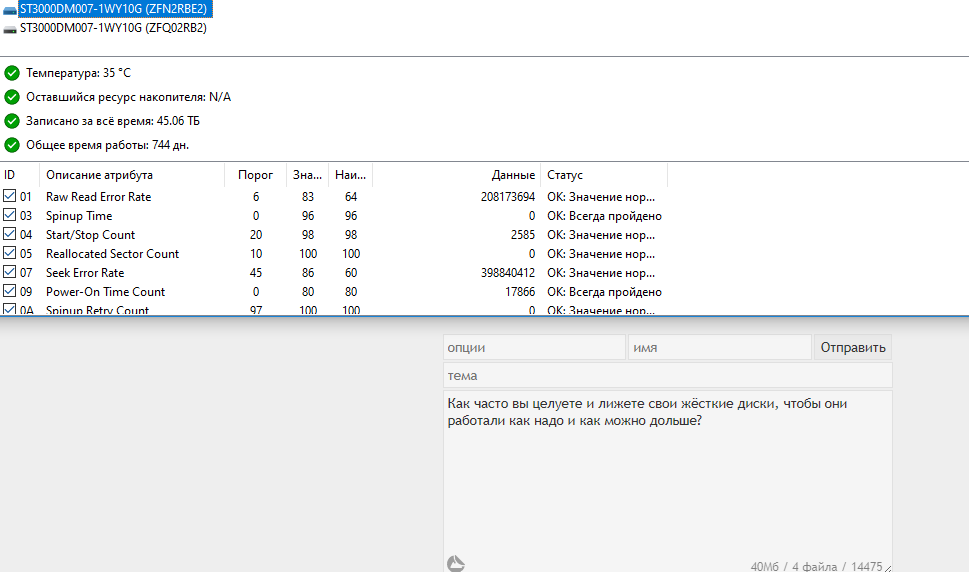
Task: Select the Seek Error Rate row name
Action: pyautogui.click(x=85, y=273)
